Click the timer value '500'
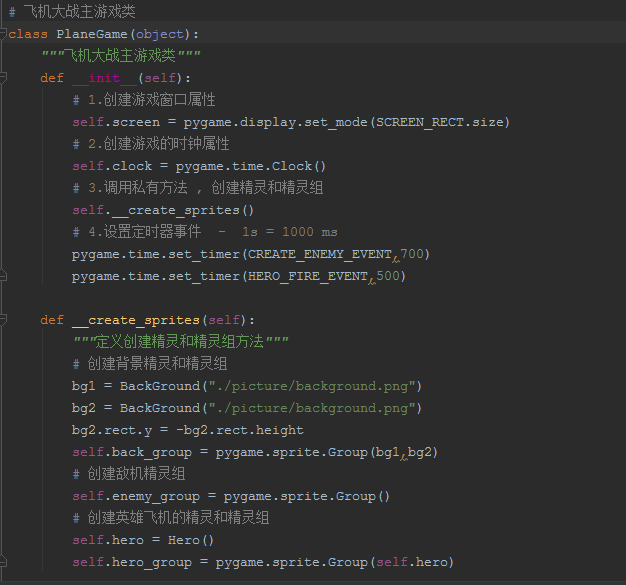This screenshot has height=585, width=626. tap(388, 276)
